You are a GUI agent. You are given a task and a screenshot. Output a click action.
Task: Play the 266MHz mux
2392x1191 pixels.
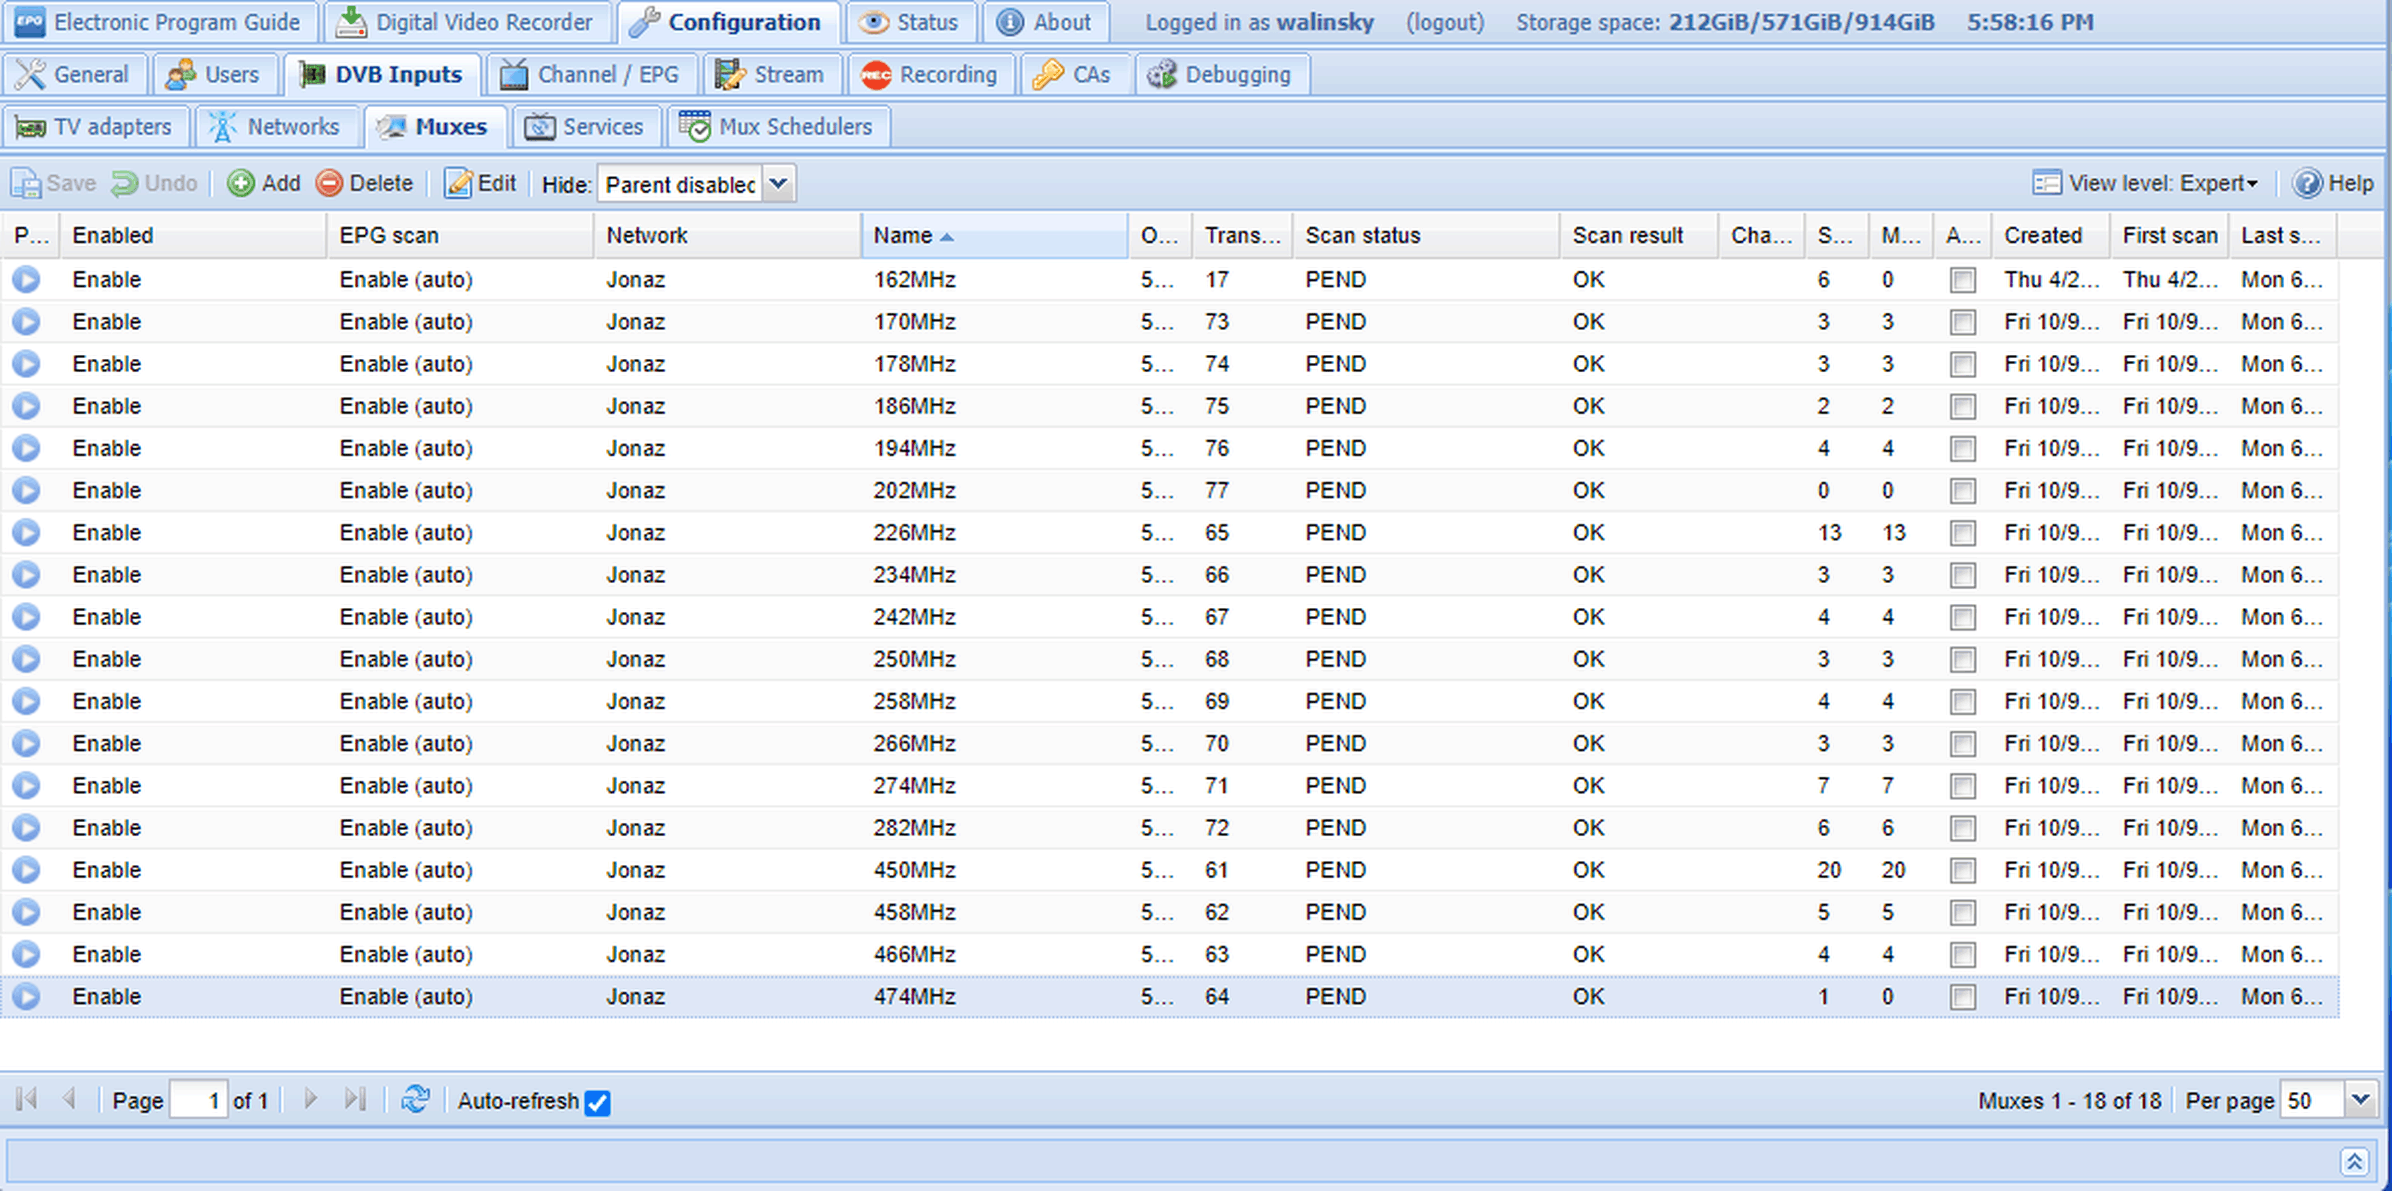click(26, 744)
